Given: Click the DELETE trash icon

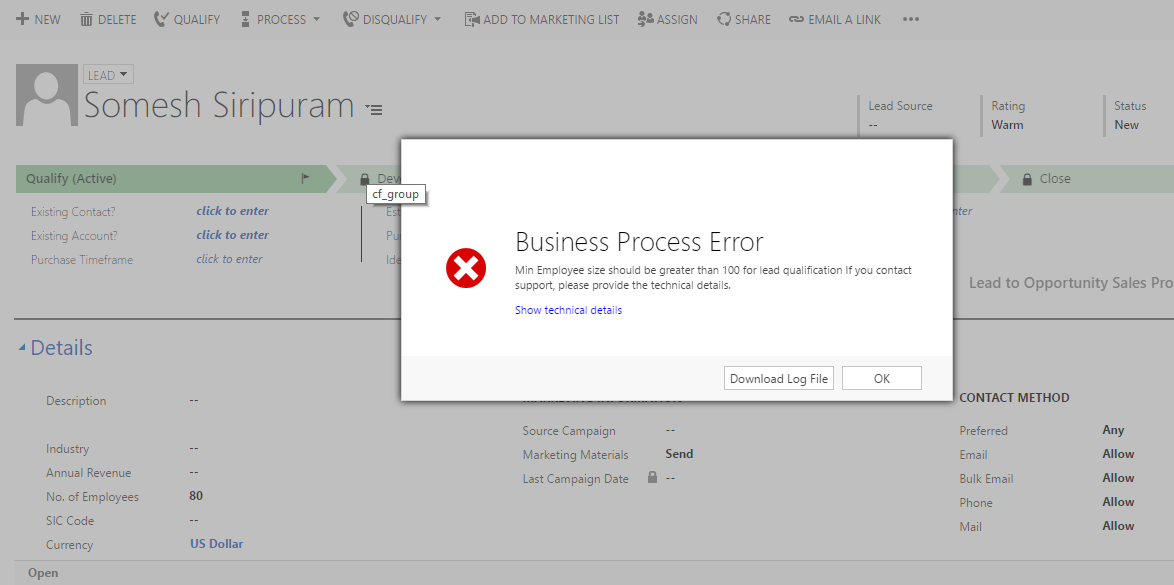Looking at the screenshot, I should point(86,19).
